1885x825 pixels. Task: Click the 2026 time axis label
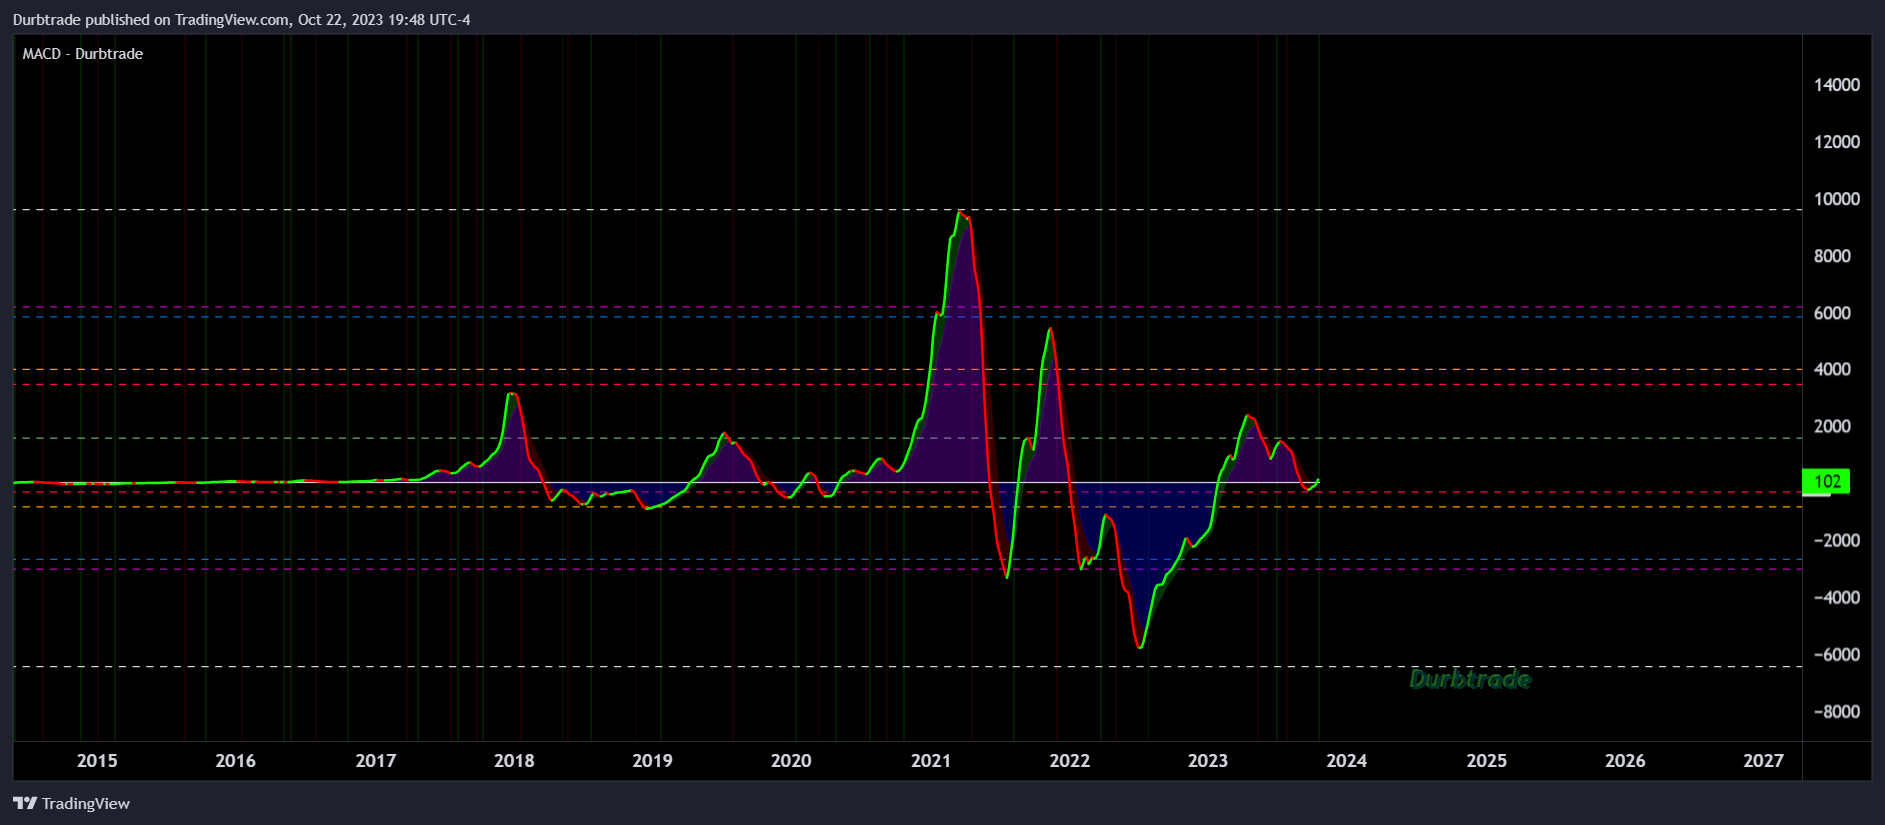pyautogui.click(x=1625, y=761)
